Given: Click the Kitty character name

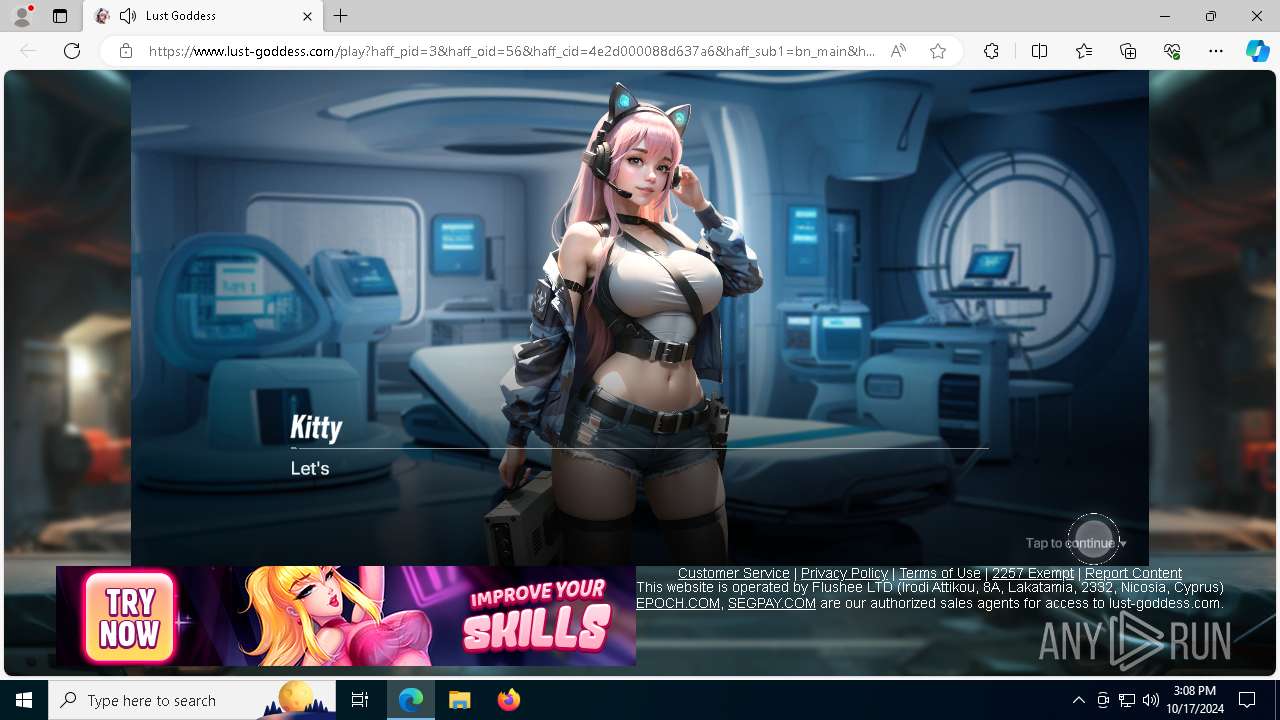Looking at the screenshot, I should tap(316, 428).
